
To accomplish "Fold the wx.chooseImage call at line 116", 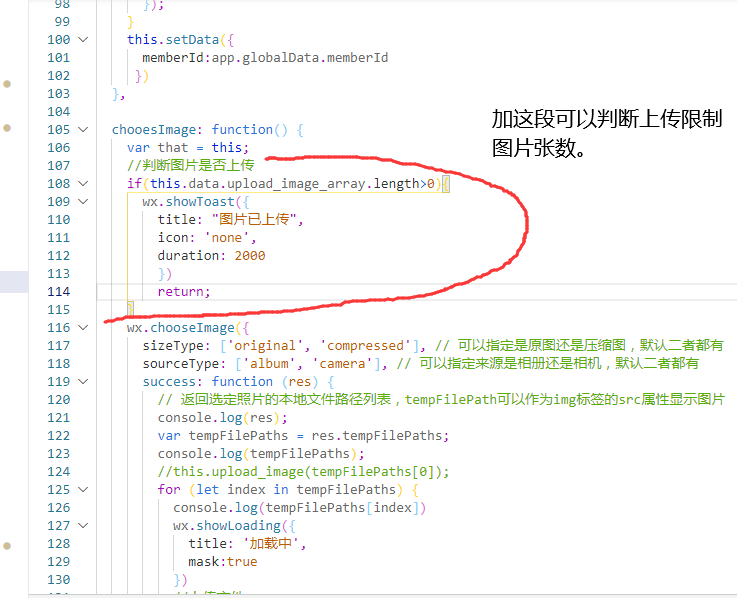I will [83, 328].
